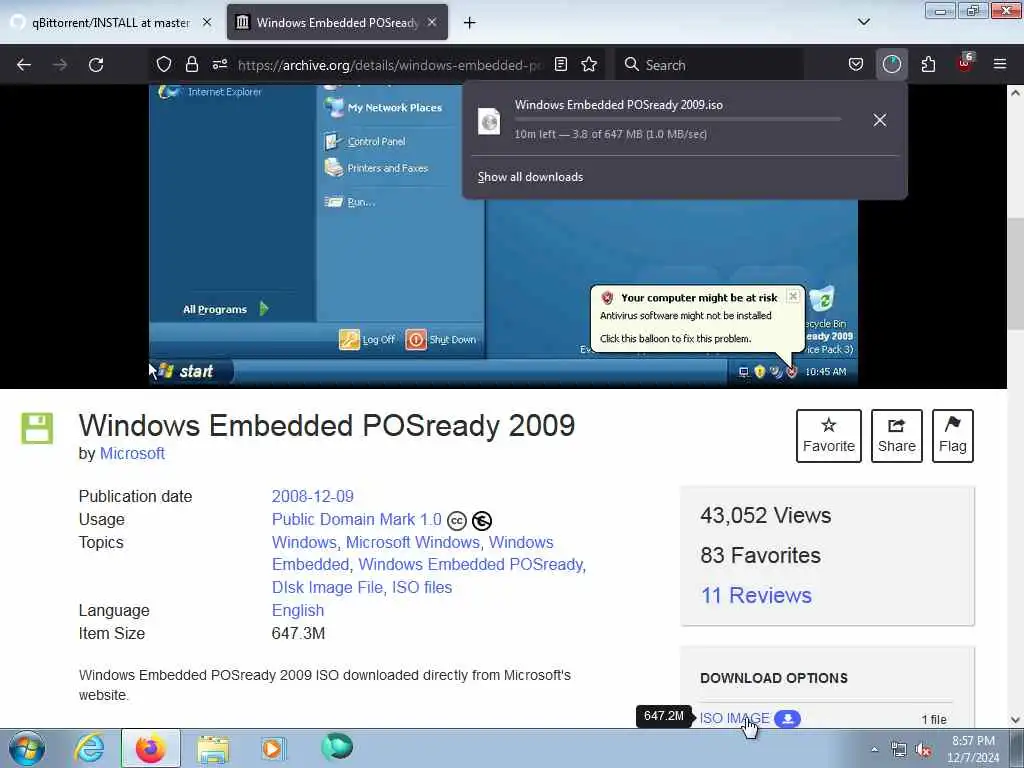Click Show all downloads
This screenshot has width=1024, height=768.
(530, 177)
